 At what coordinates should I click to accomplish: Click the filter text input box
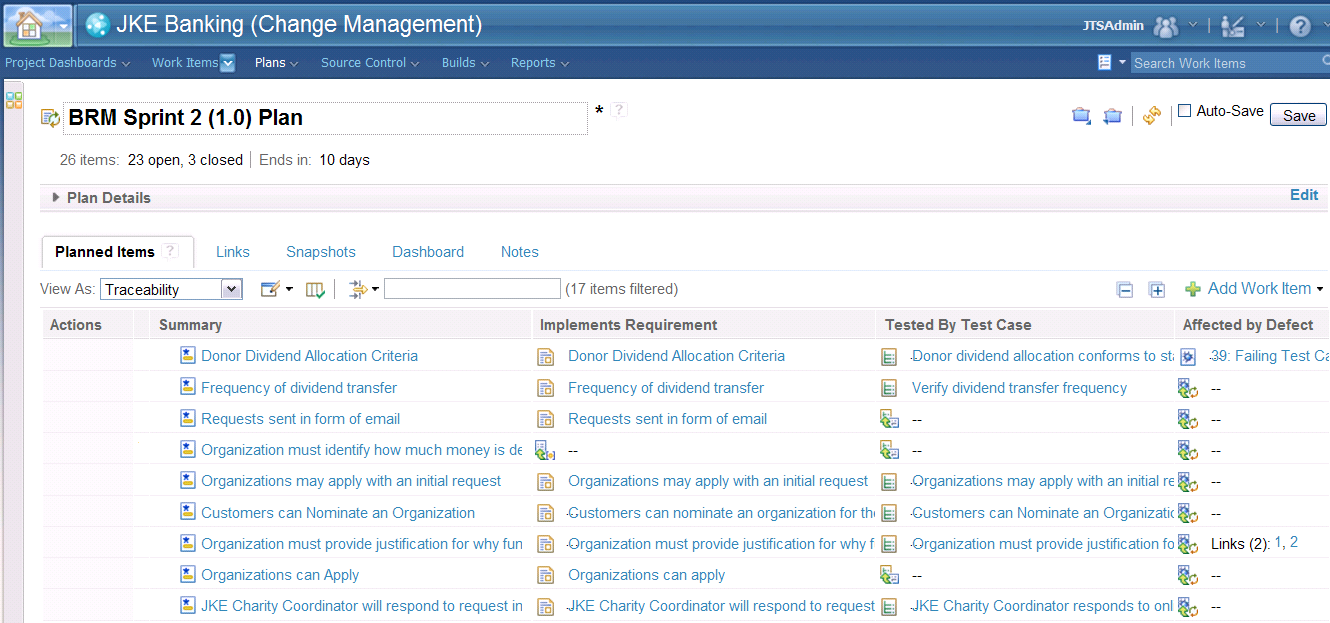(472, 289)
